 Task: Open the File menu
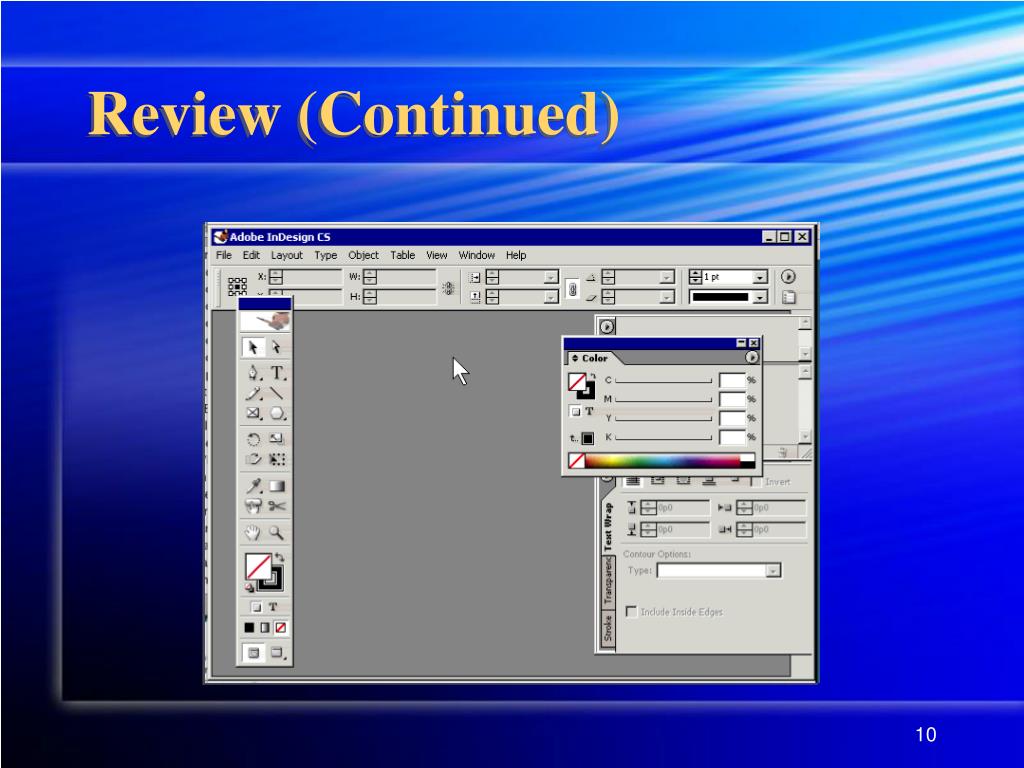tap(224, 255)
